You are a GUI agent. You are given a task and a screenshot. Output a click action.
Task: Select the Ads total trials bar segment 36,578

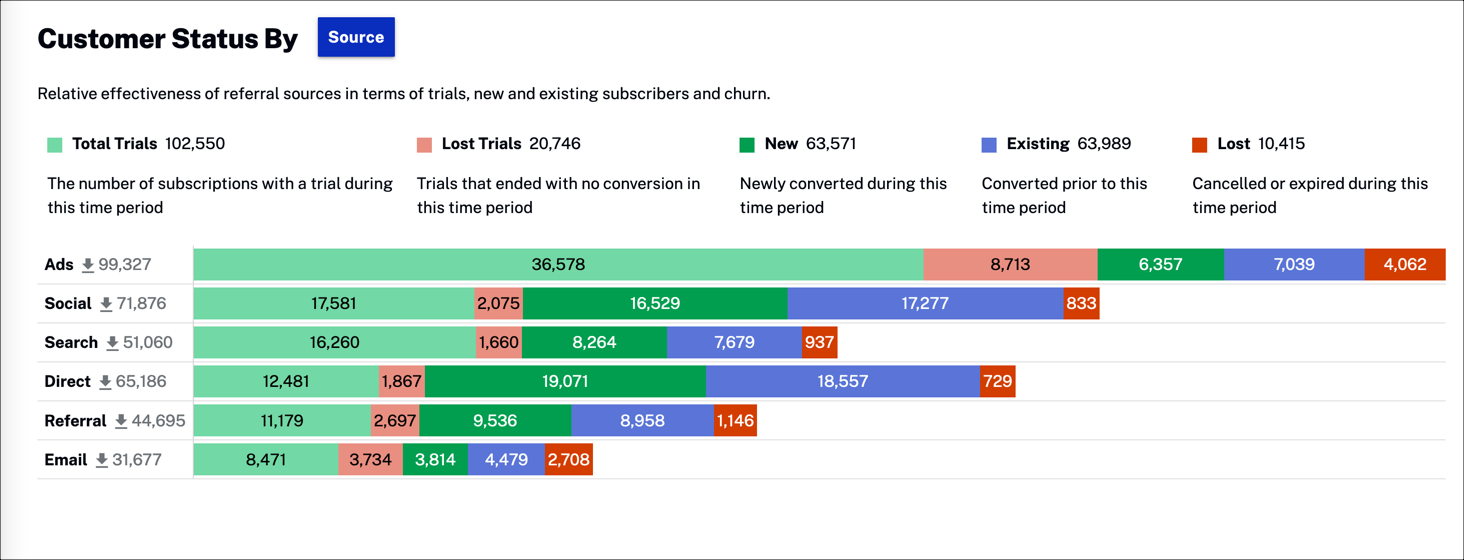(558, 265)
